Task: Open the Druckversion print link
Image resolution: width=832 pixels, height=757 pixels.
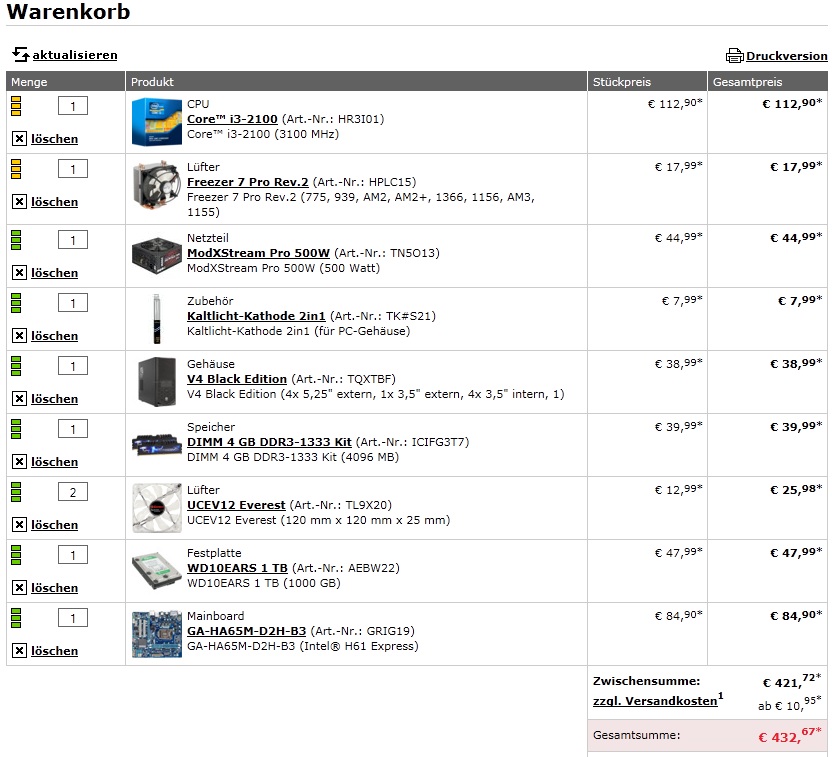Action: click(x=786, y=56)
